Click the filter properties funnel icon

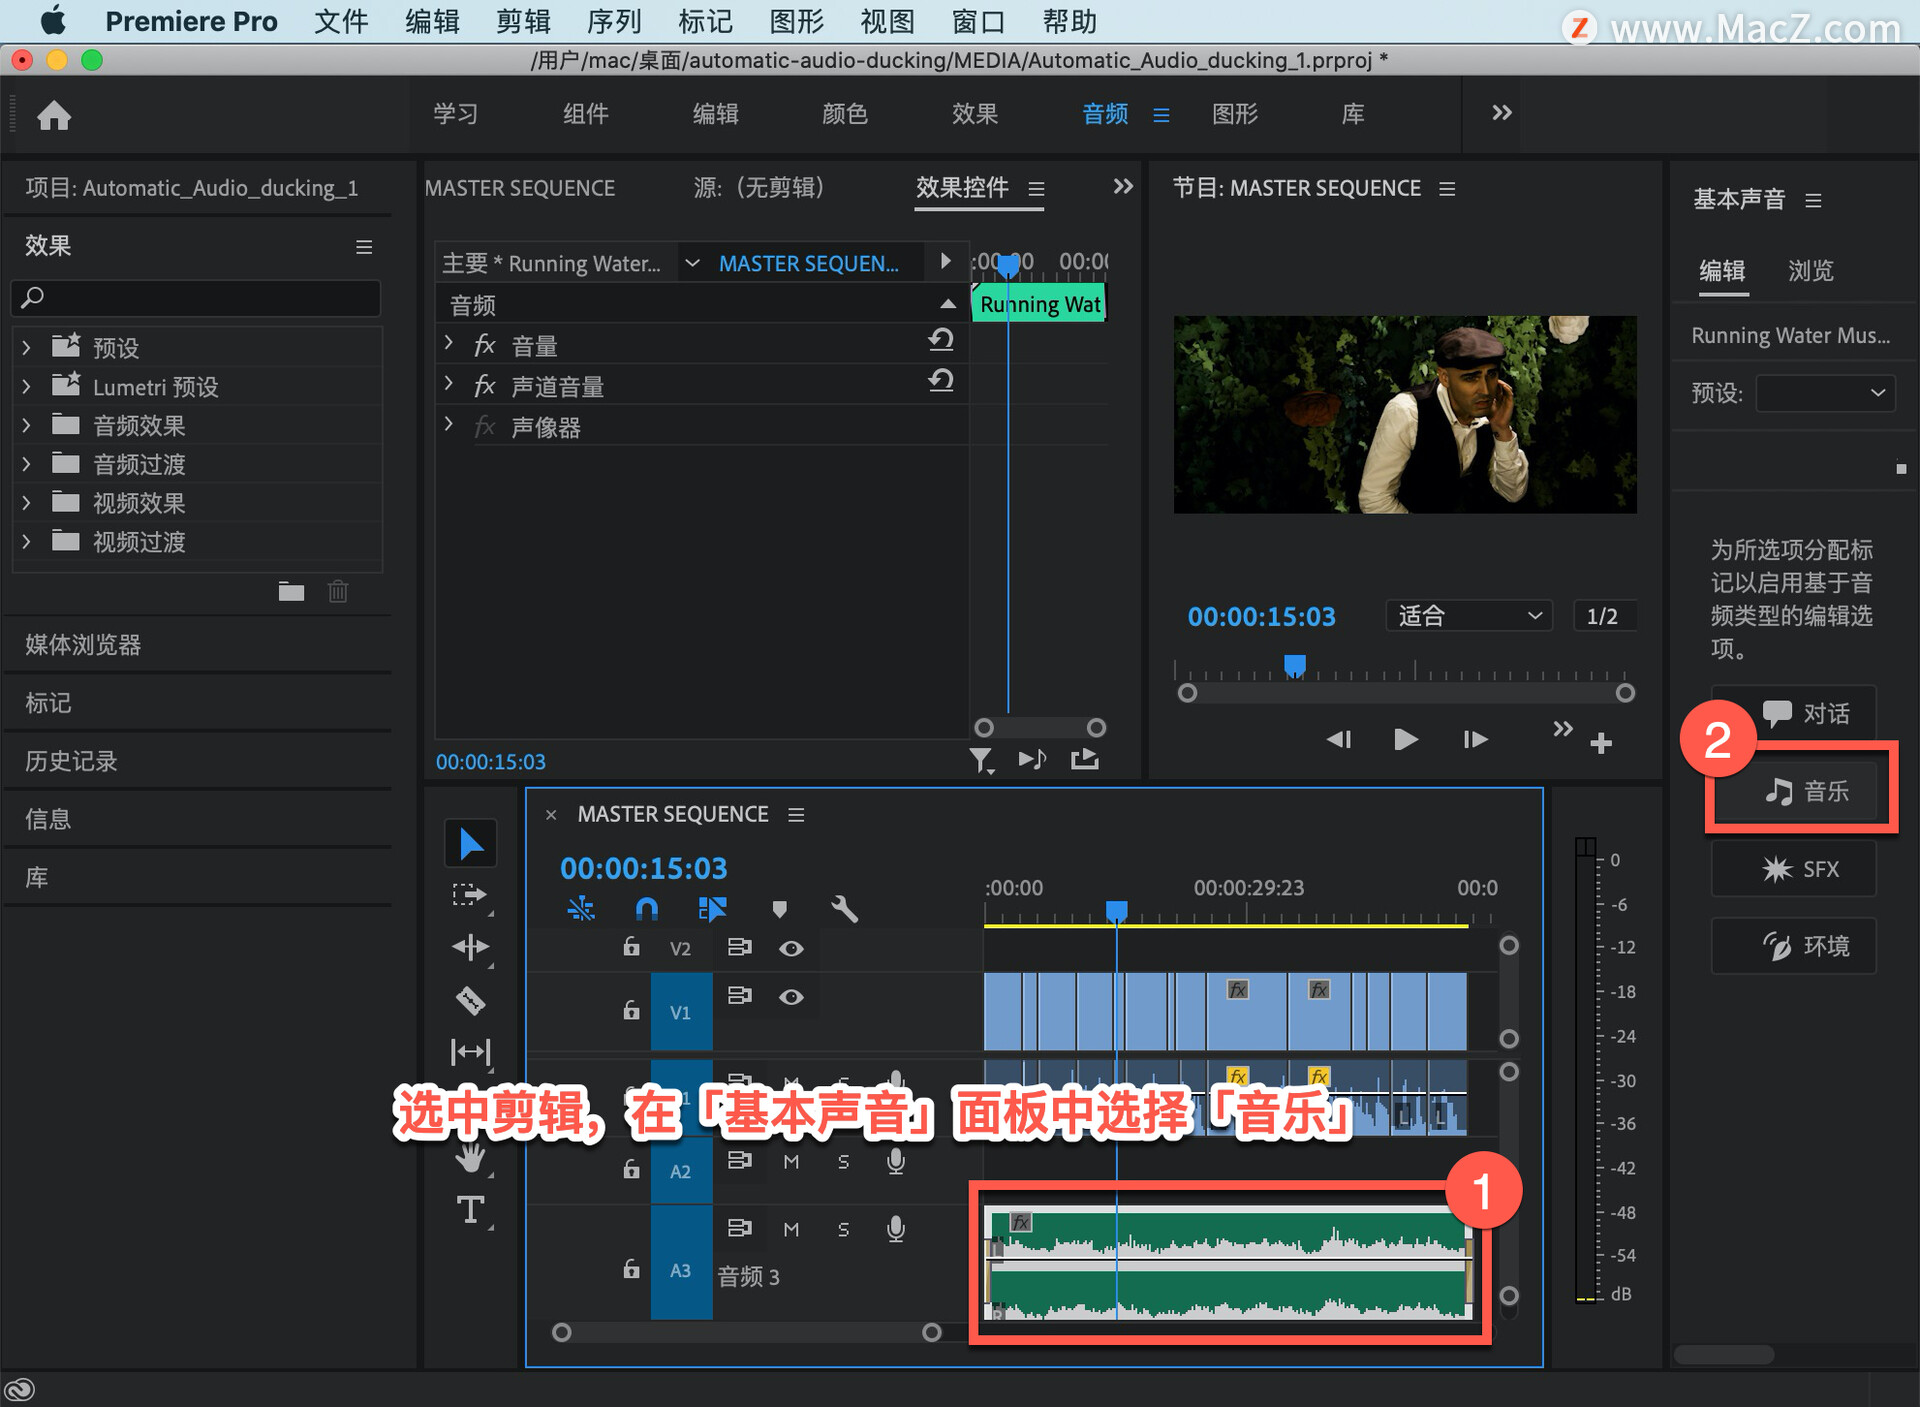tap(982, 761)
